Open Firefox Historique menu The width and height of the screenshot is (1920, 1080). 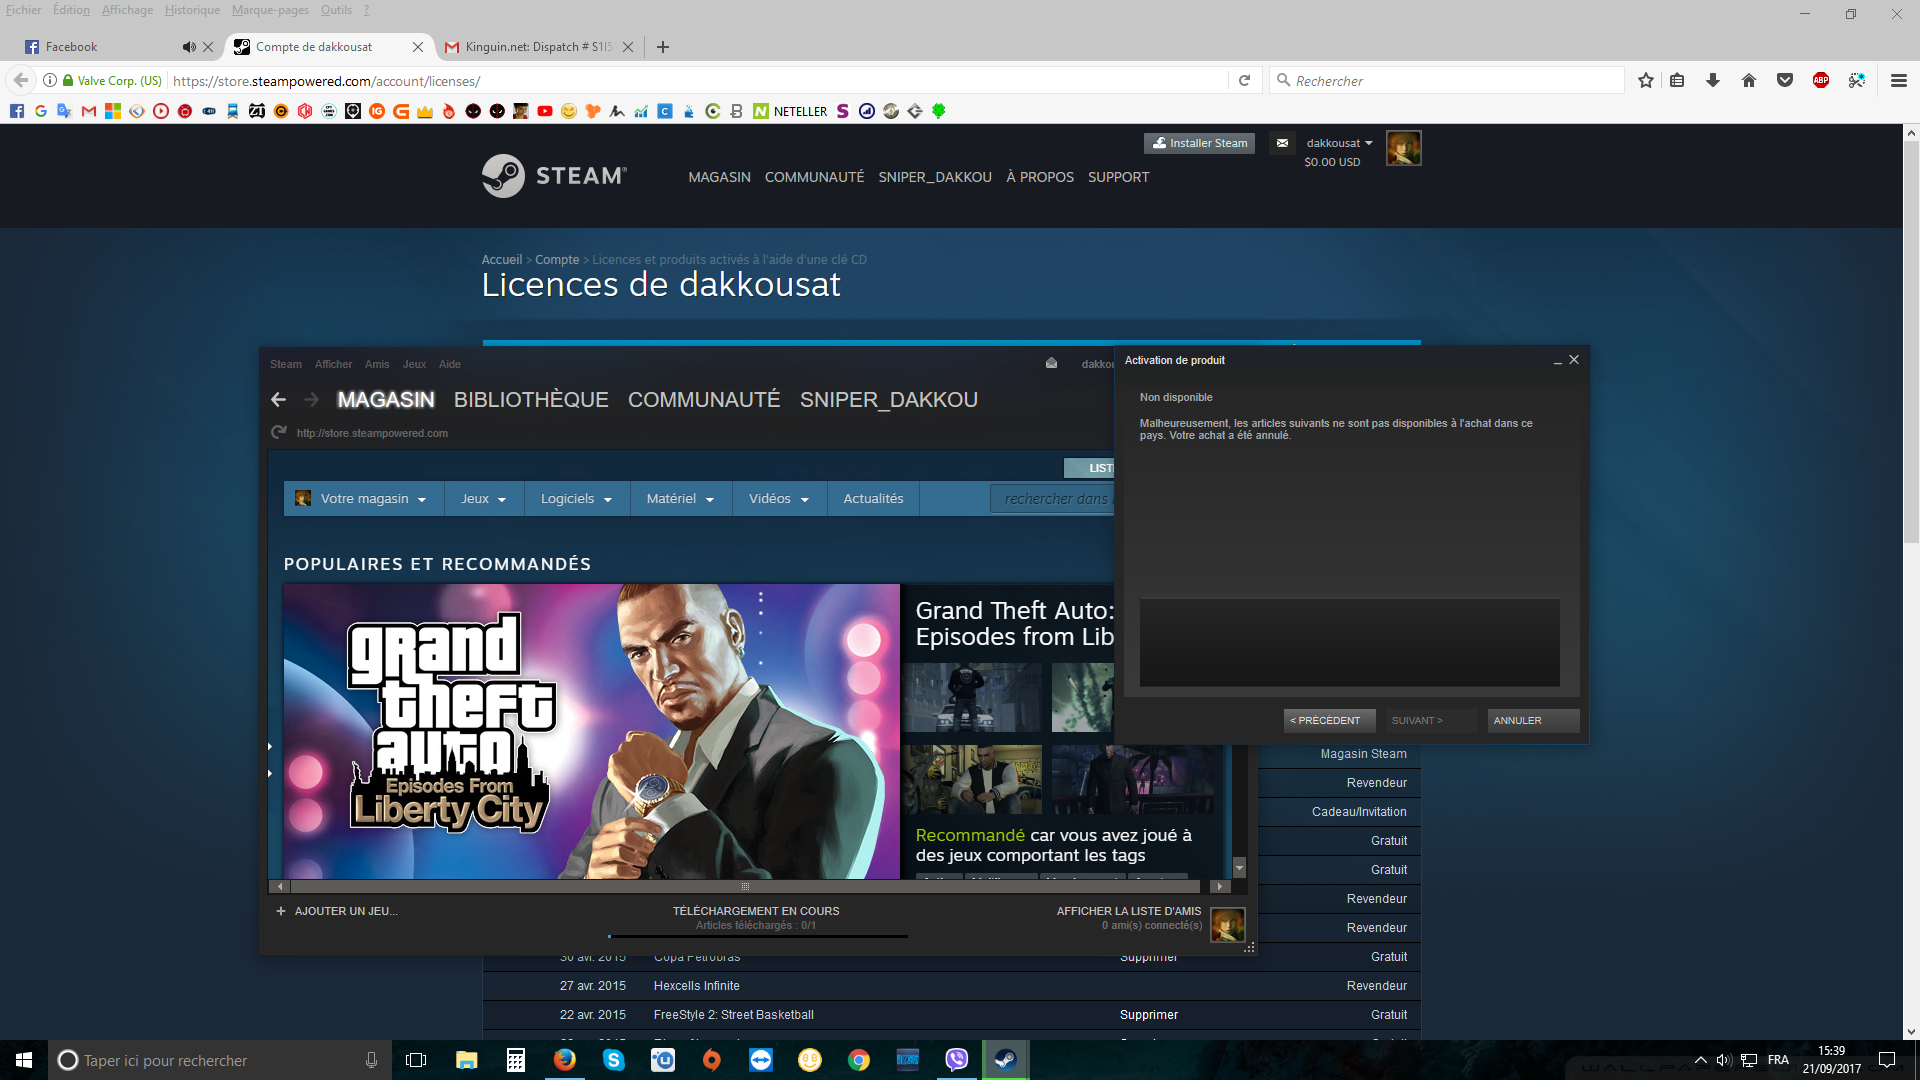[x=192, y=10]
